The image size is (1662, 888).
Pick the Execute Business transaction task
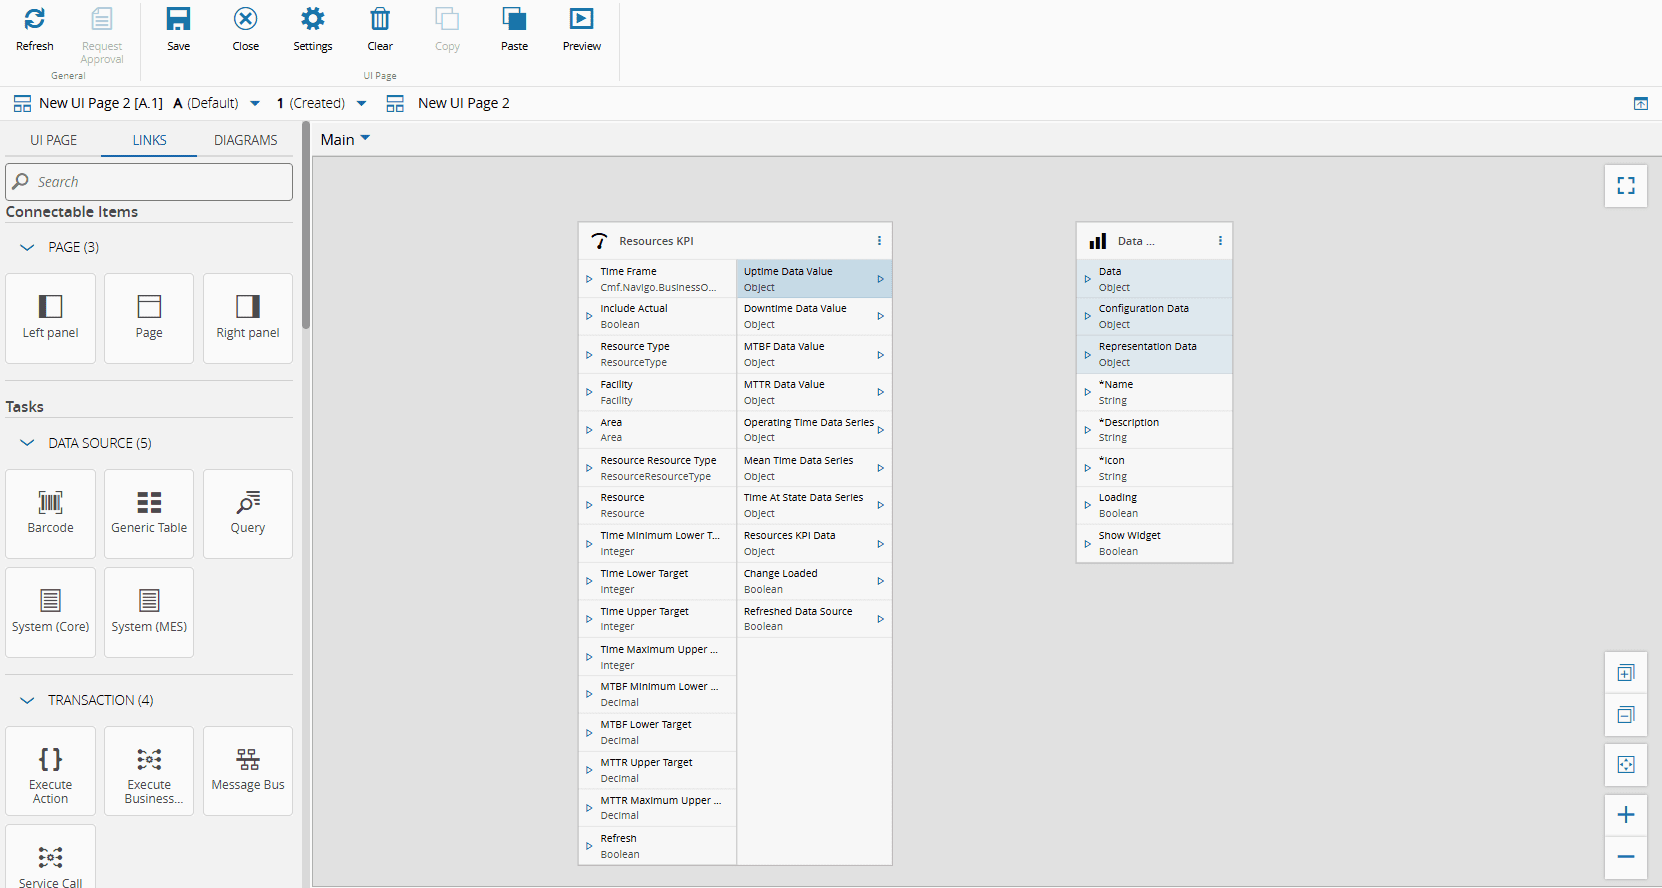click(149, 771)
